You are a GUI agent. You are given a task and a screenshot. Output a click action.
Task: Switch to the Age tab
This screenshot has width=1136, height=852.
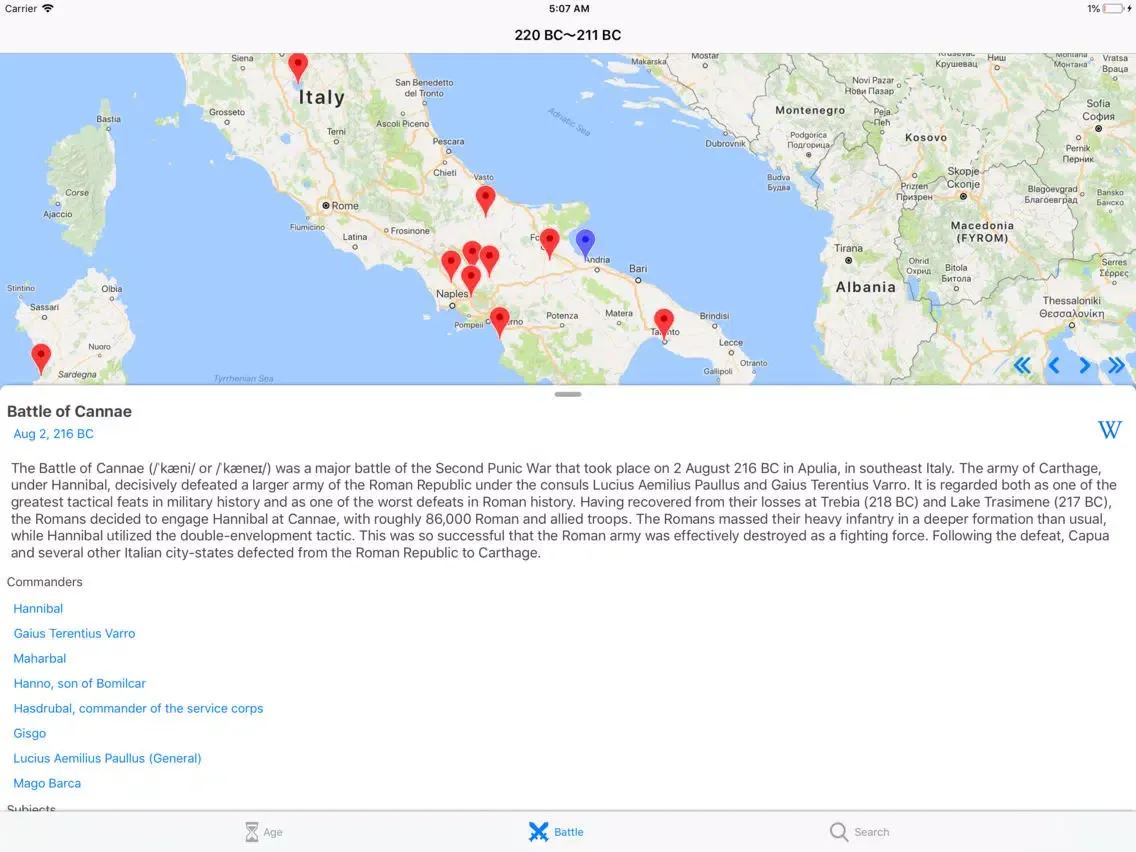264,832
